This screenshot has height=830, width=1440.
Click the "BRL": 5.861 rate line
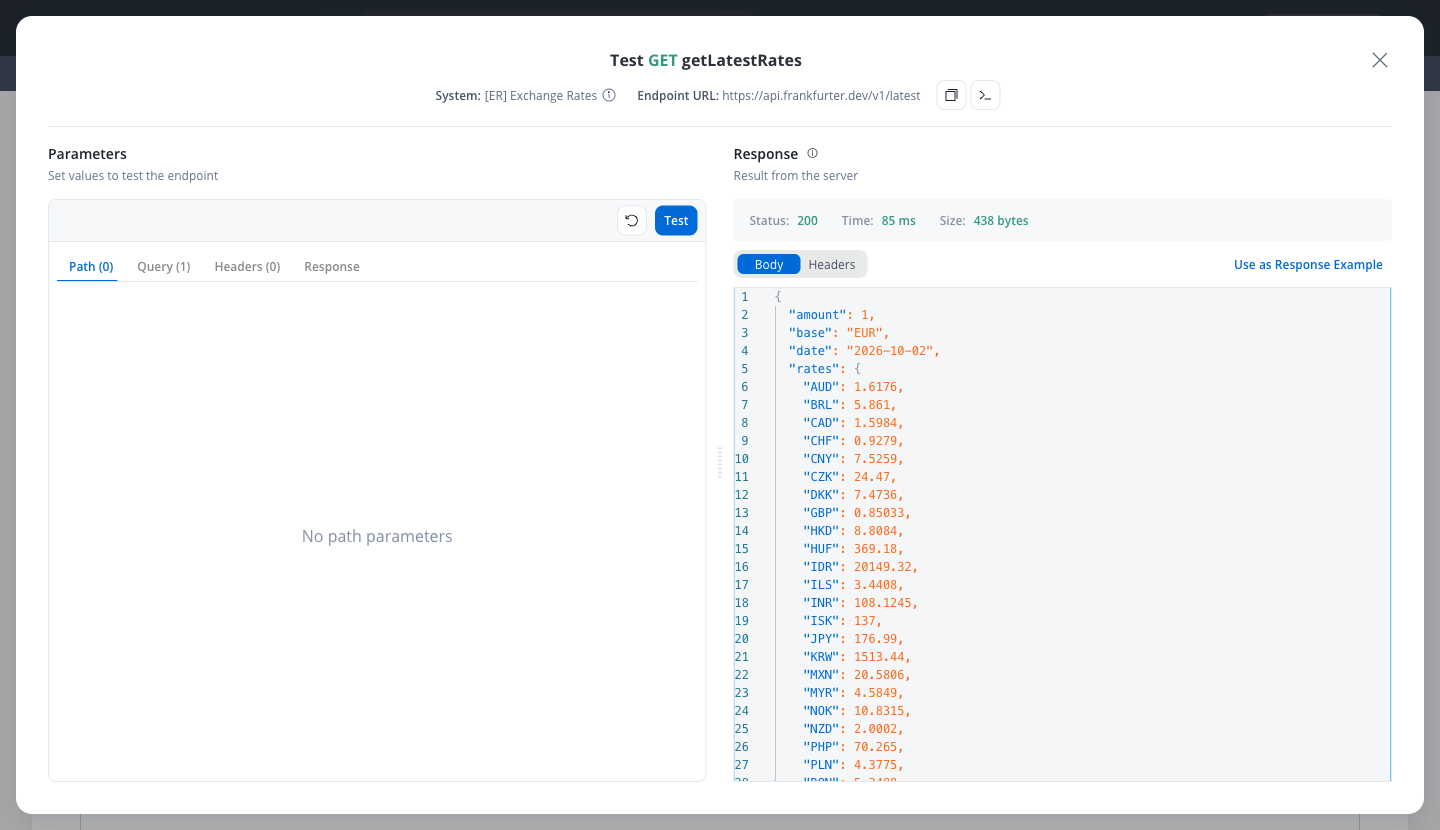[849, 405]
